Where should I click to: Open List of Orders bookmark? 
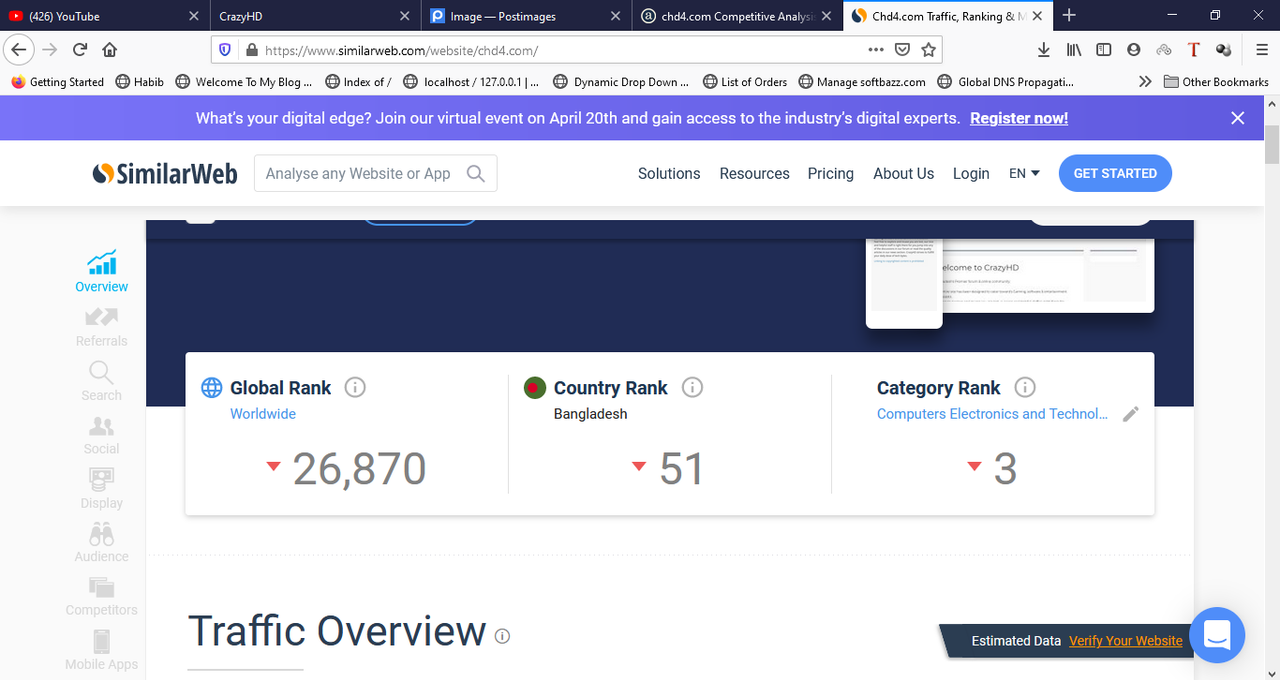[x=744, y=82]
